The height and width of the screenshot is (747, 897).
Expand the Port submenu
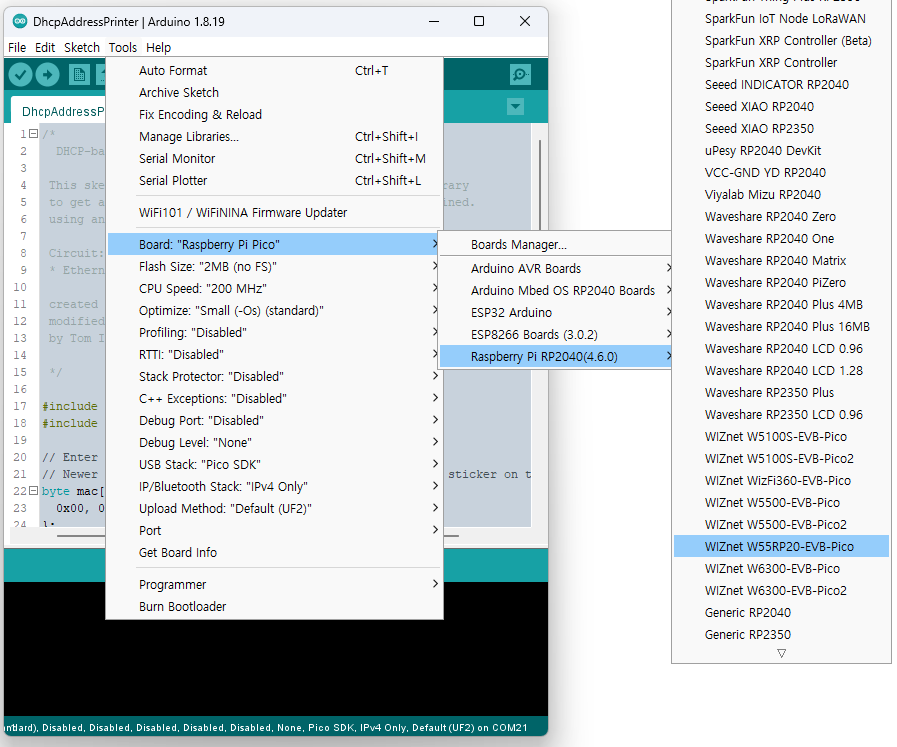pos(275,531)
